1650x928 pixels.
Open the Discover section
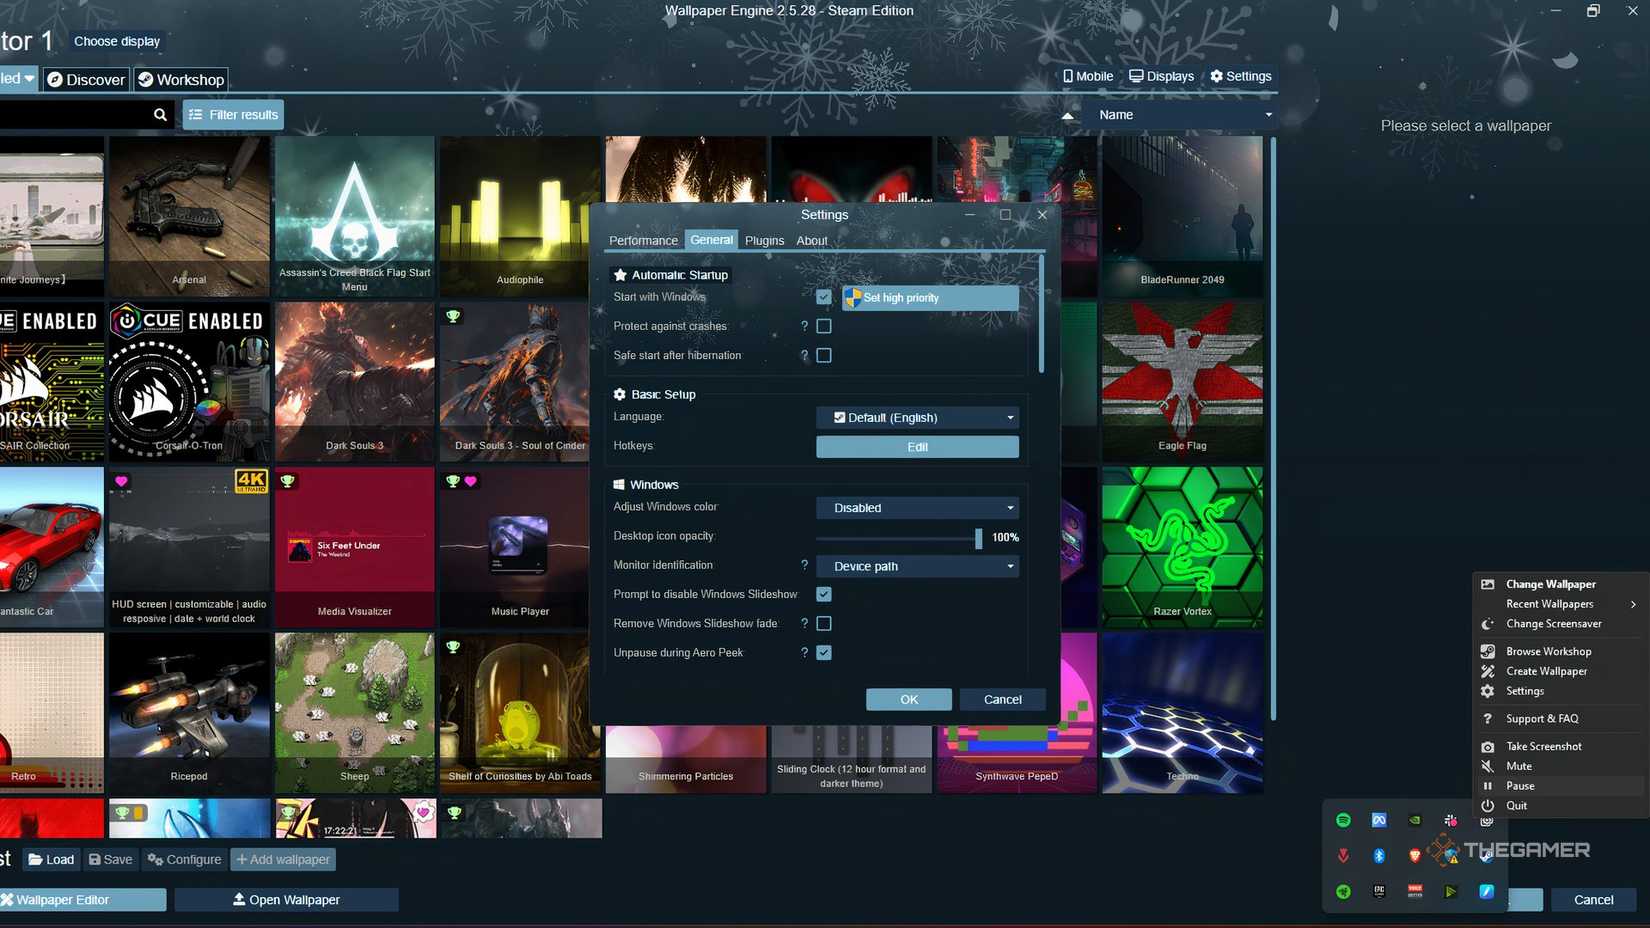(86, 79)
